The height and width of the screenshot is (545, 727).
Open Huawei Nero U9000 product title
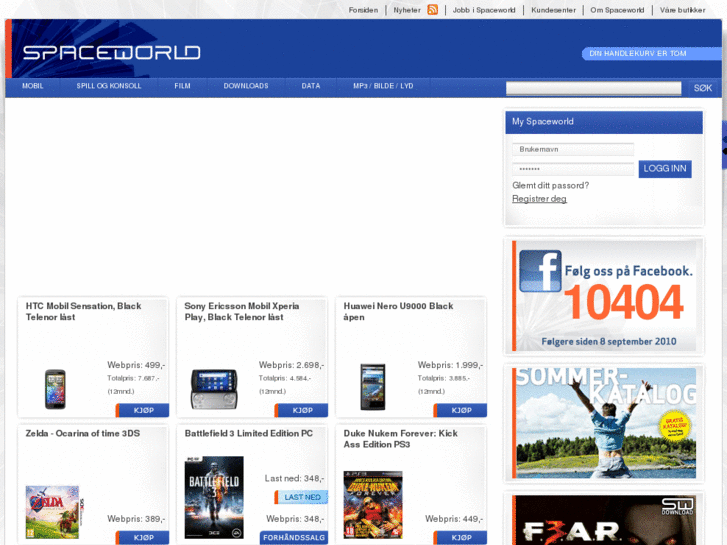coord(398,312)
